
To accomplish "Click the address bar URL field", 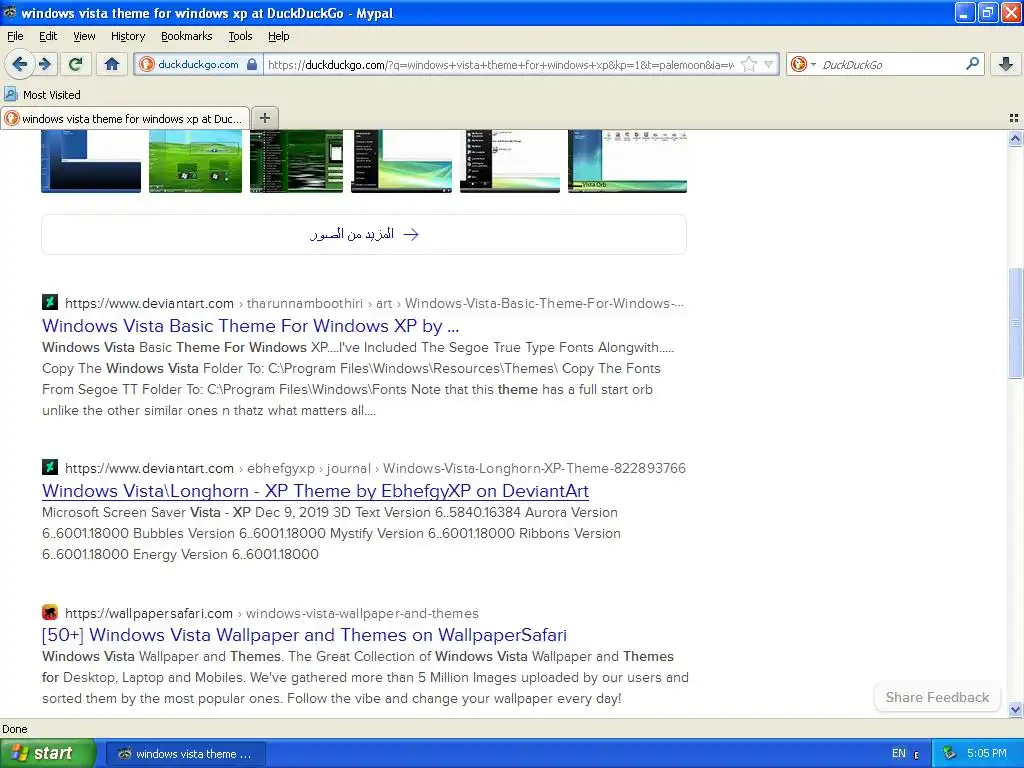I will coord(501,65).
